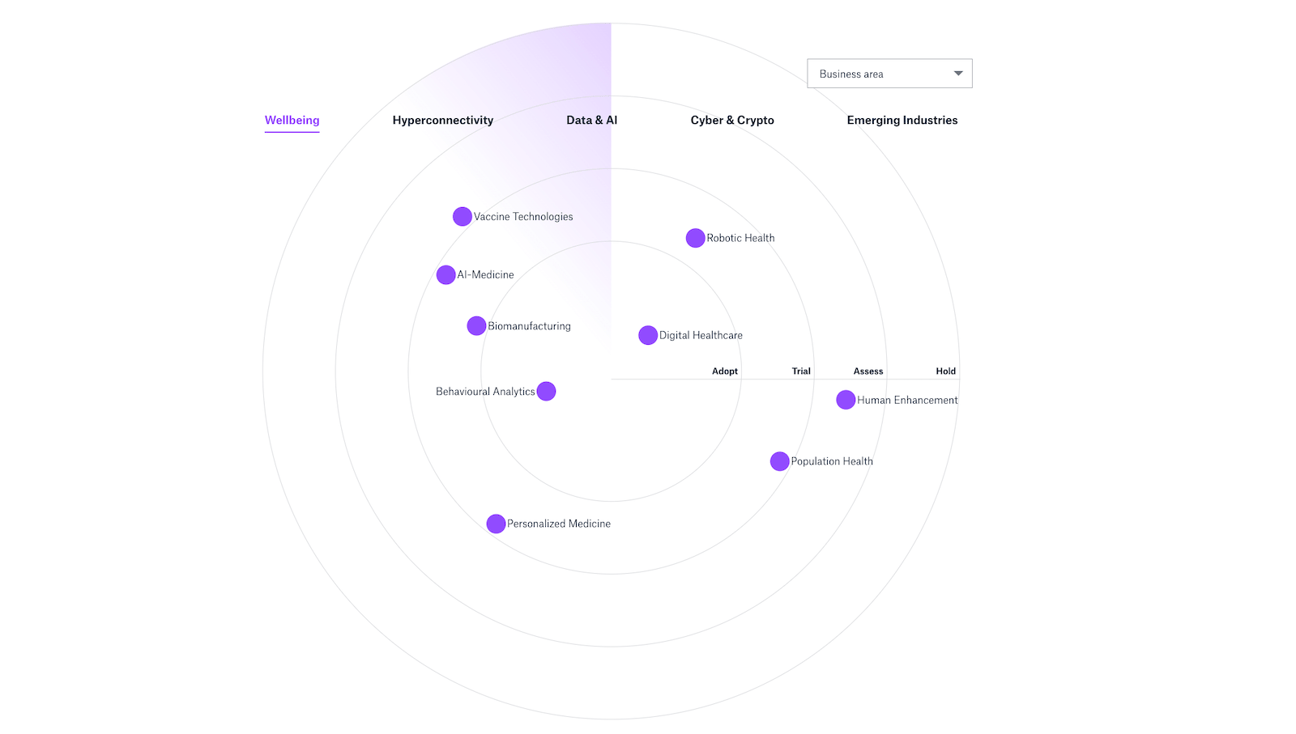The image size is (1296, 734).
Task: Click the Hold ring label
Action: (x=945, y=370)
